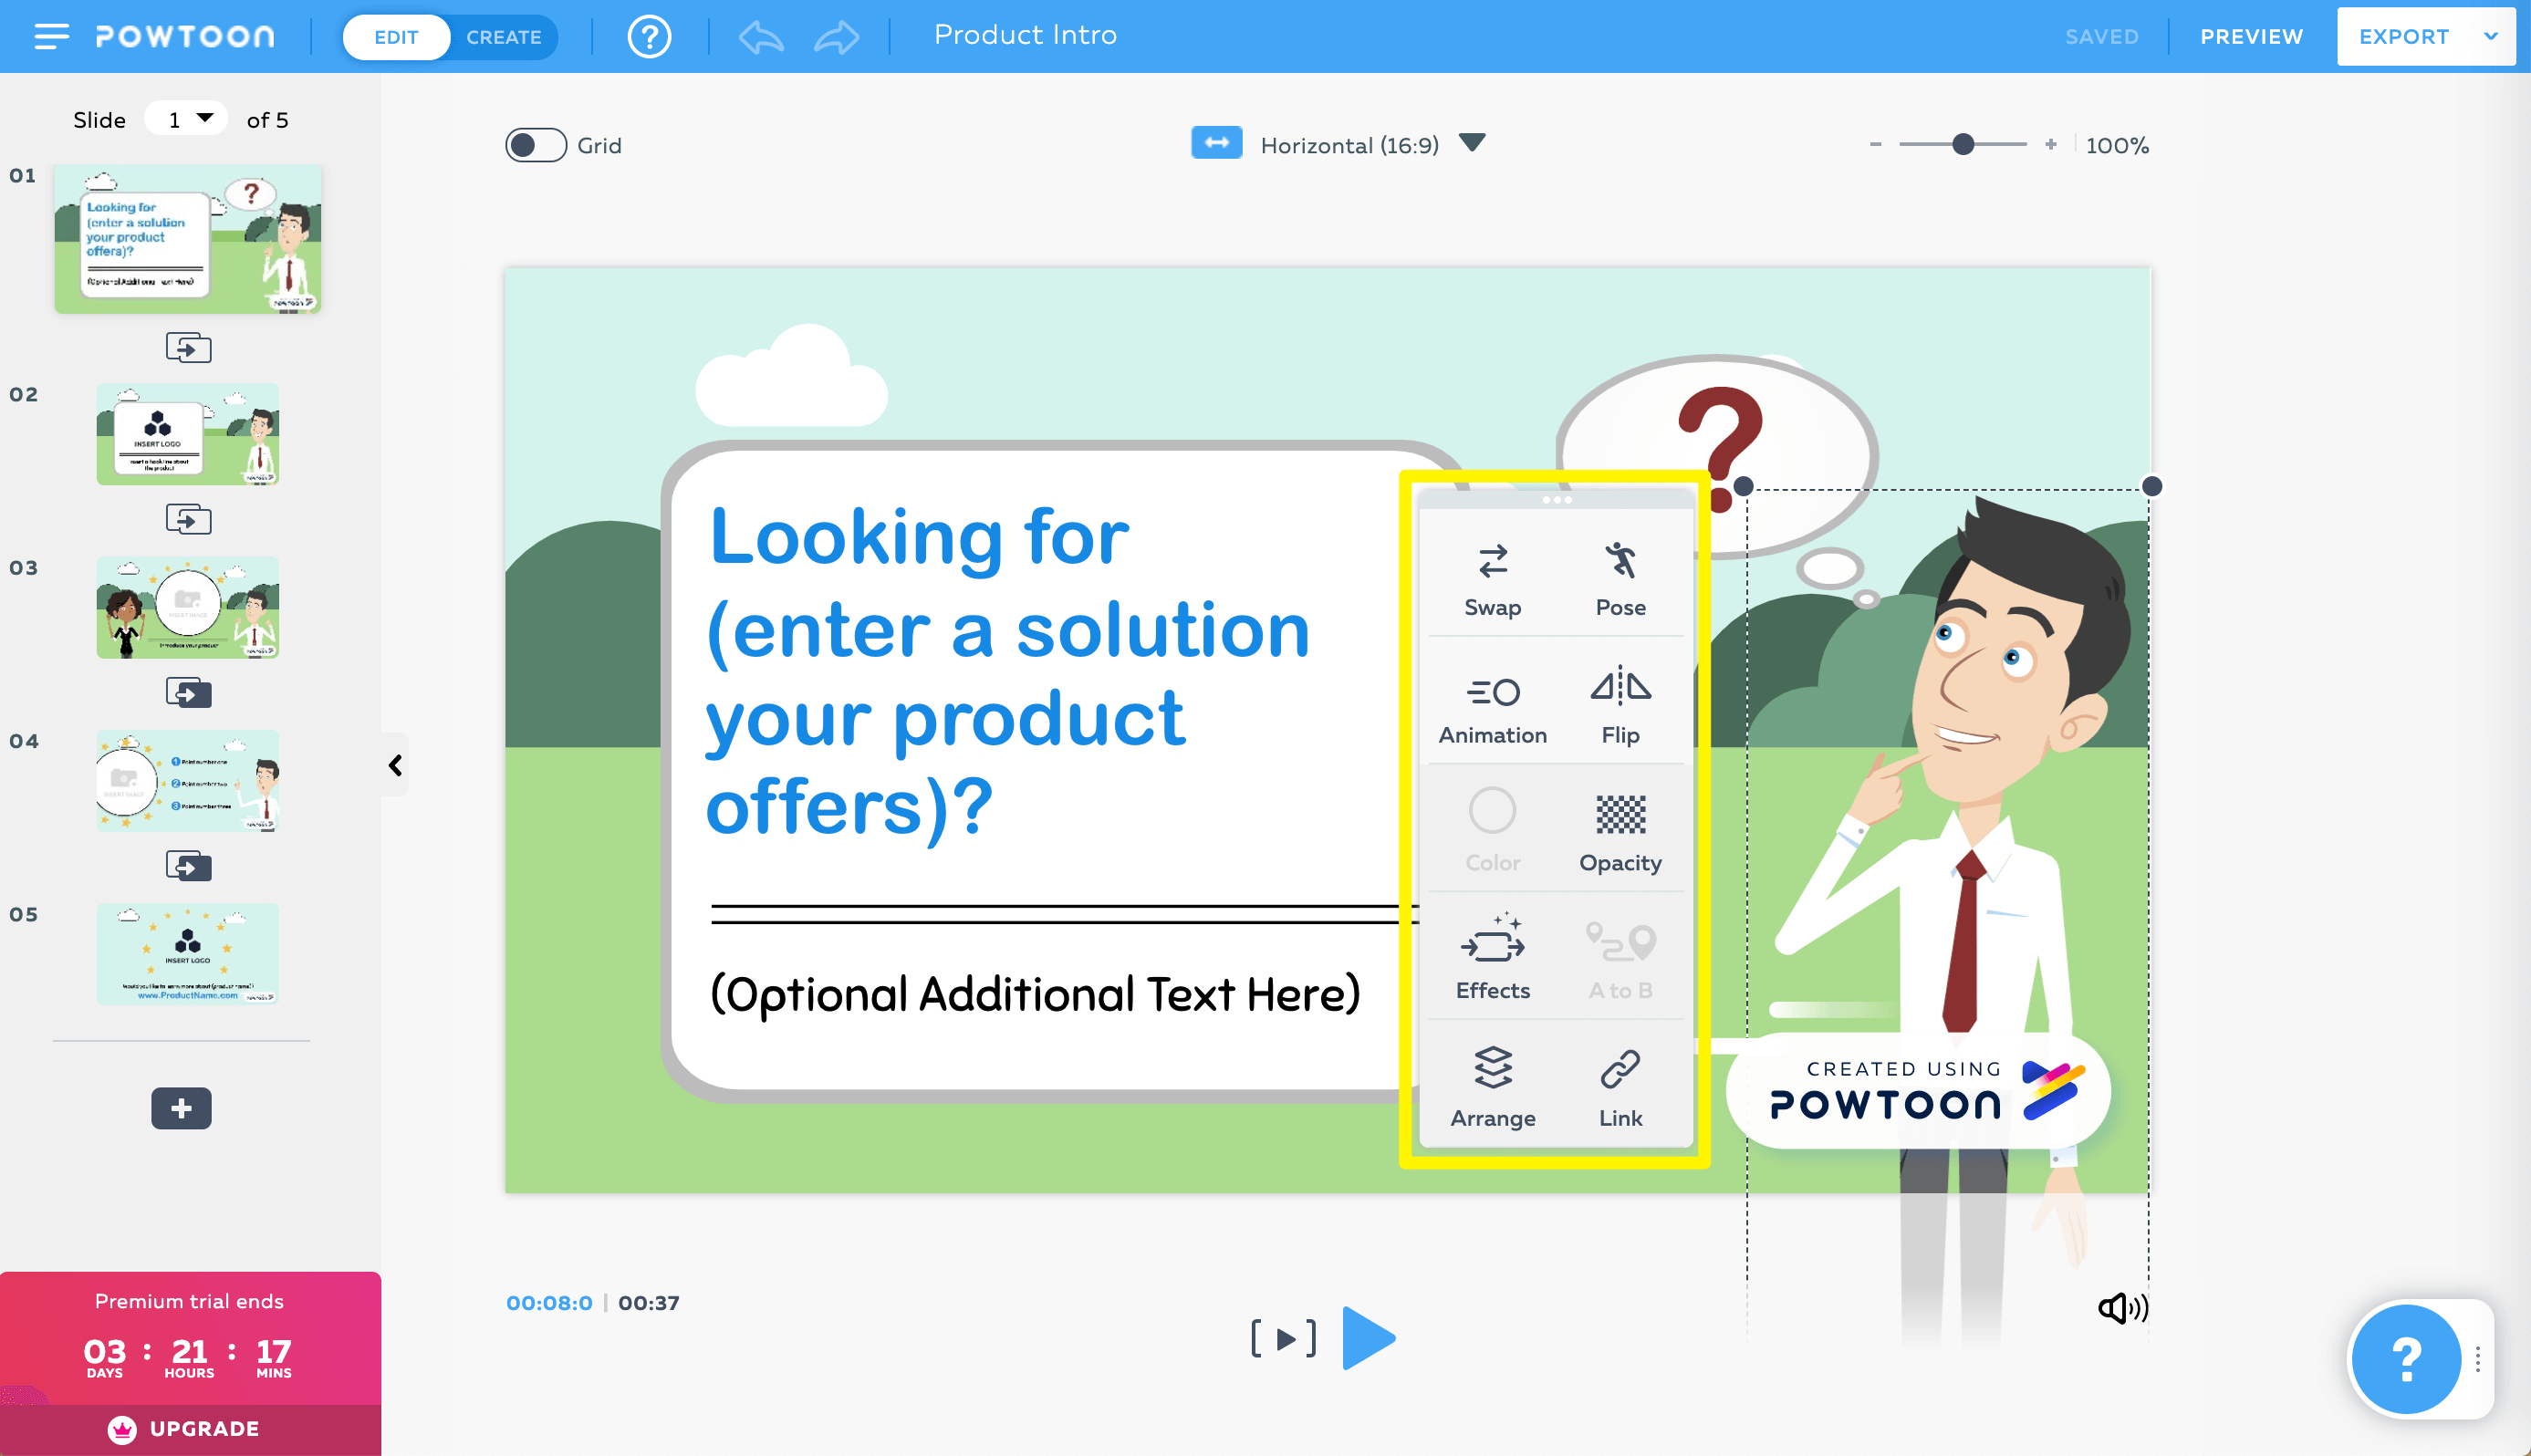The image size is (2531, 1456).
Task: Click the PREVIEW button
Action: 2253,33
